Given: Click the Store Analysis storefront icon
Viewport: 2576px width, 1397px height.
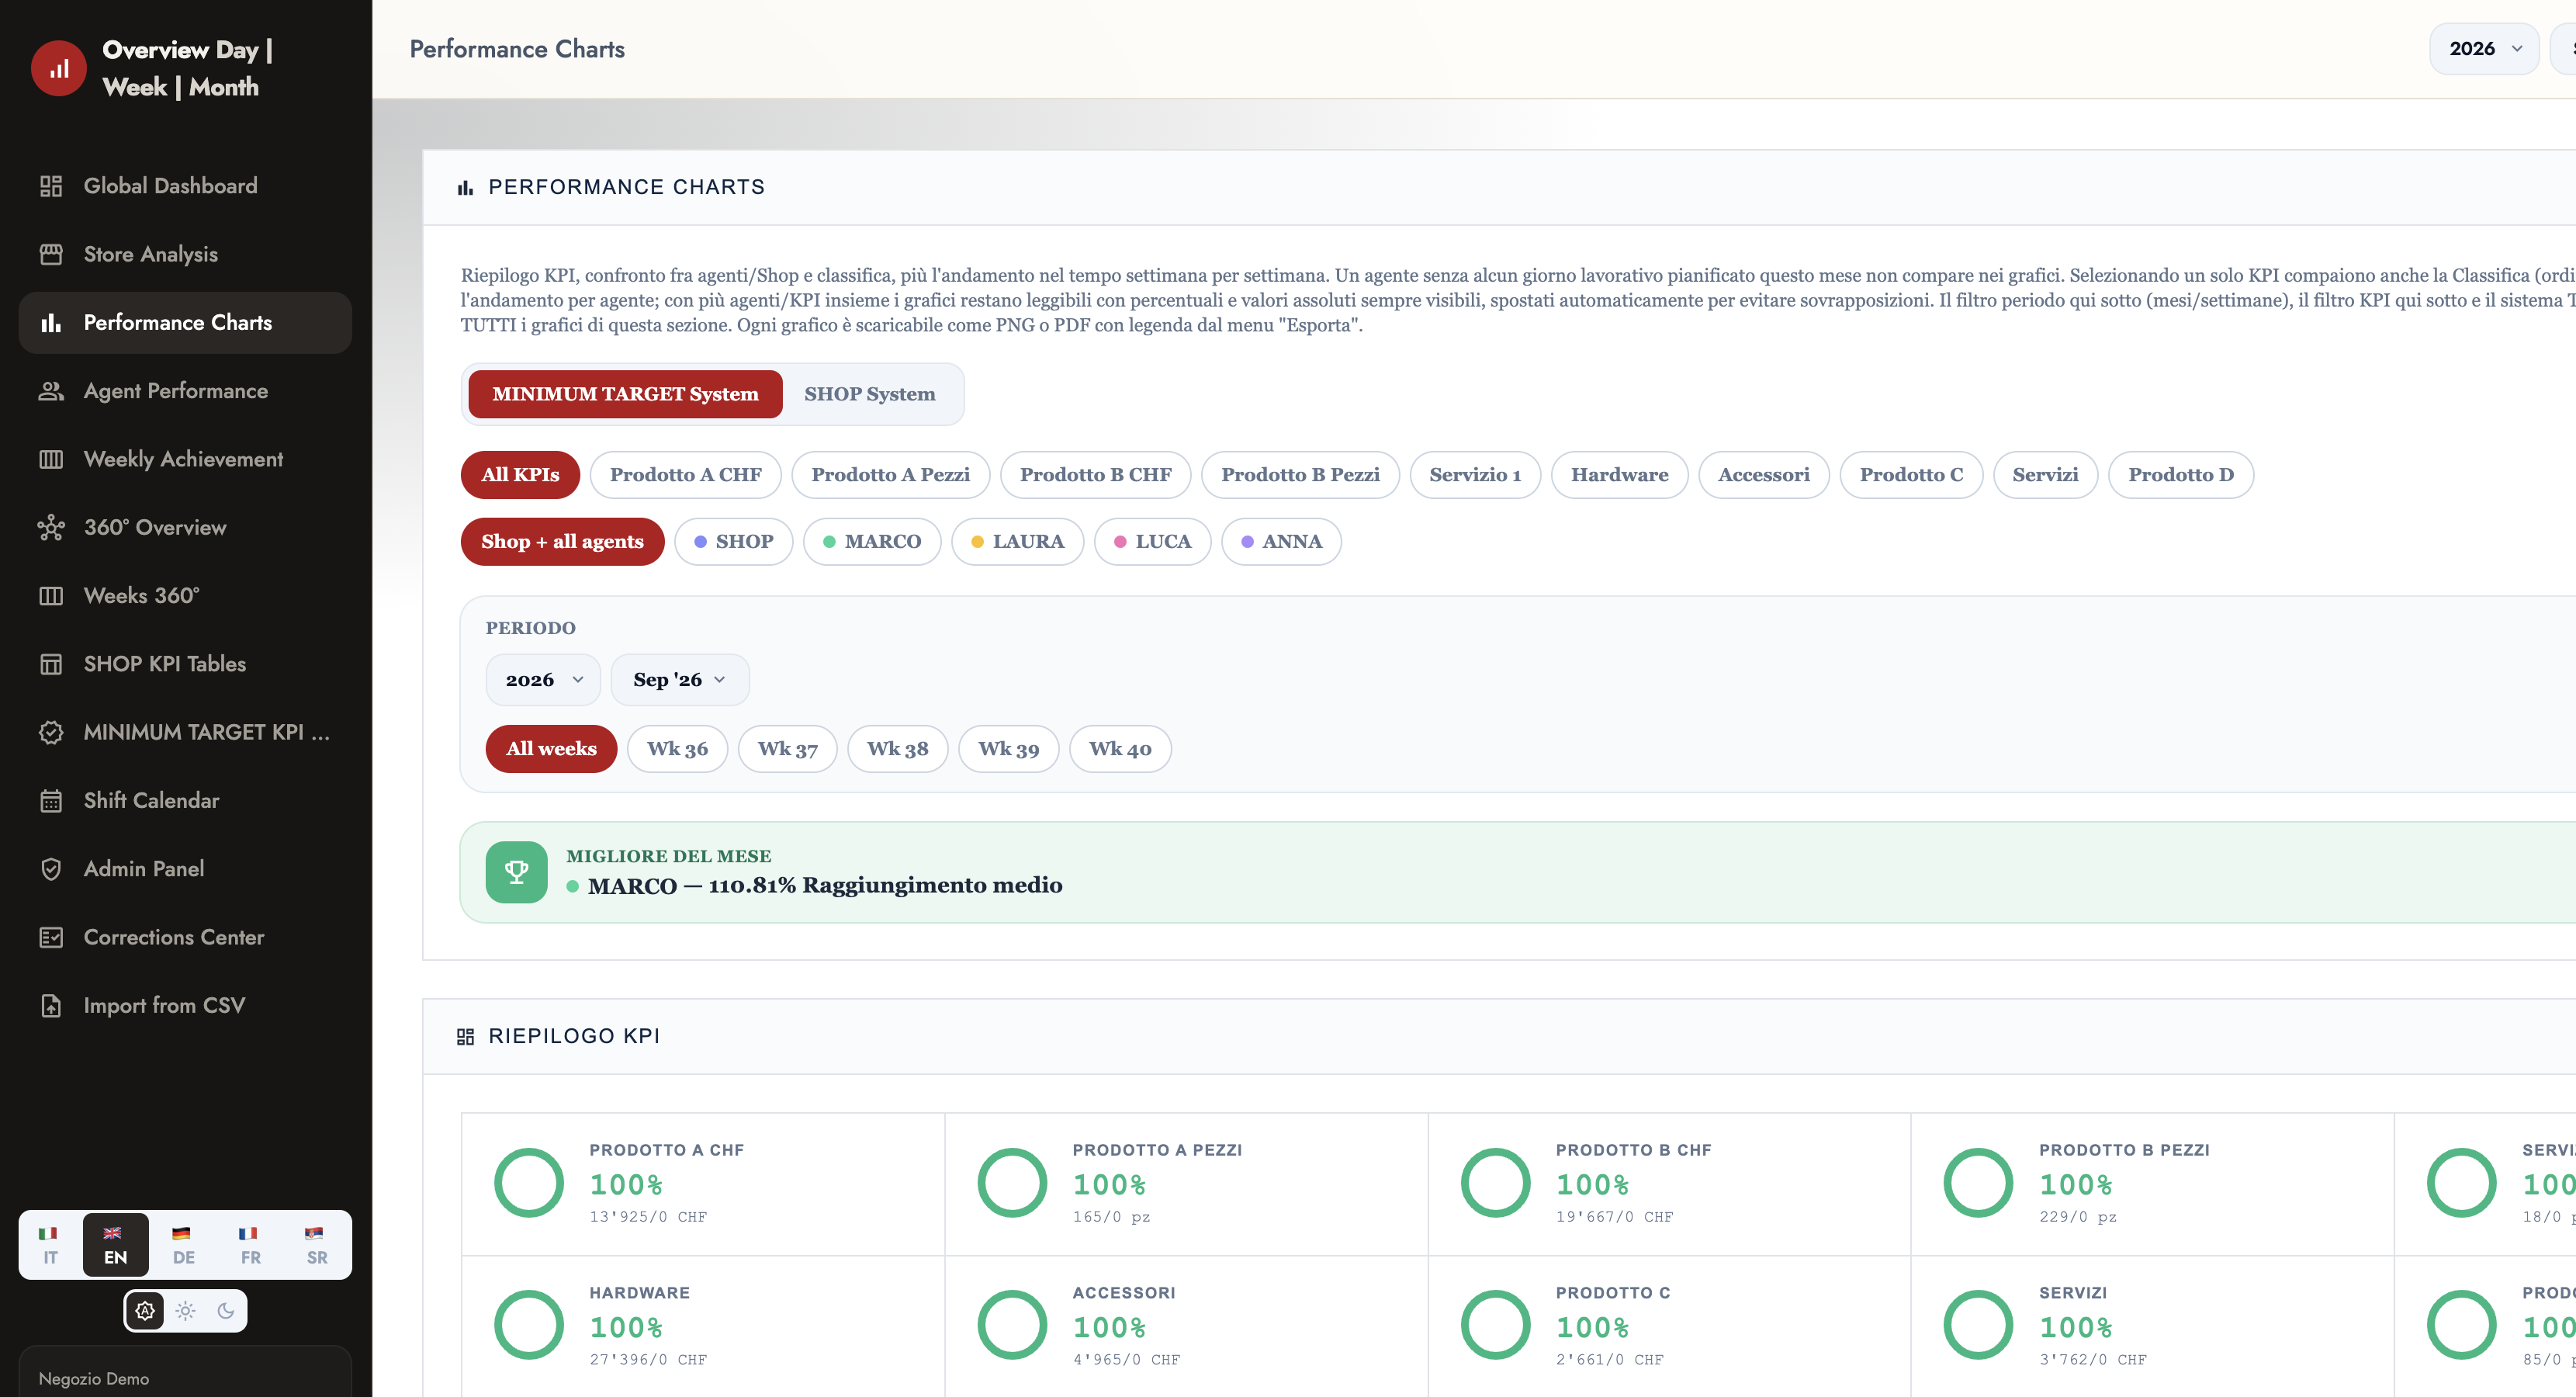Looking at the screenshot, I should [x=51, y=254].
